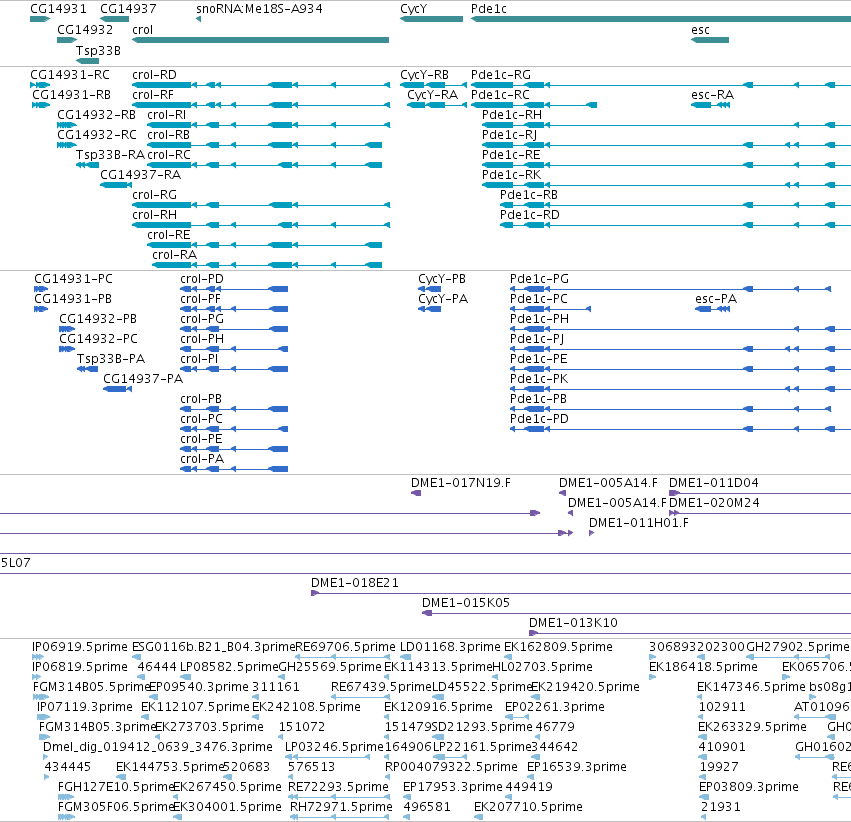Select transcript Pde1c-RK

click(666, 185)
